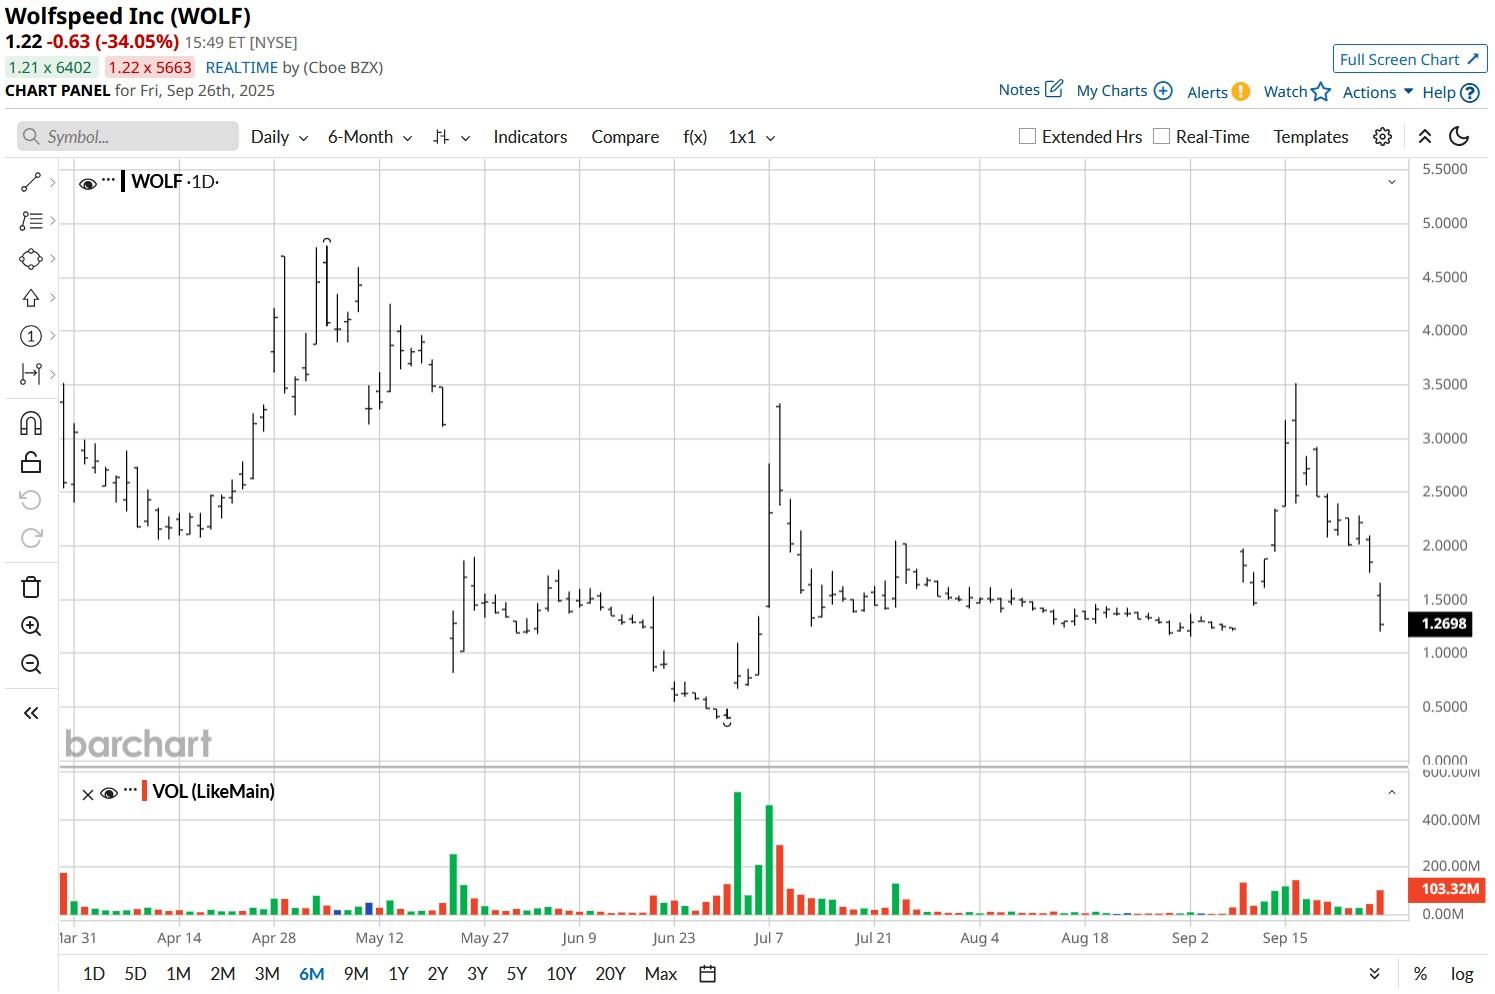
Task: Click the WOLF series color swatch
Action: pos(122,181)
